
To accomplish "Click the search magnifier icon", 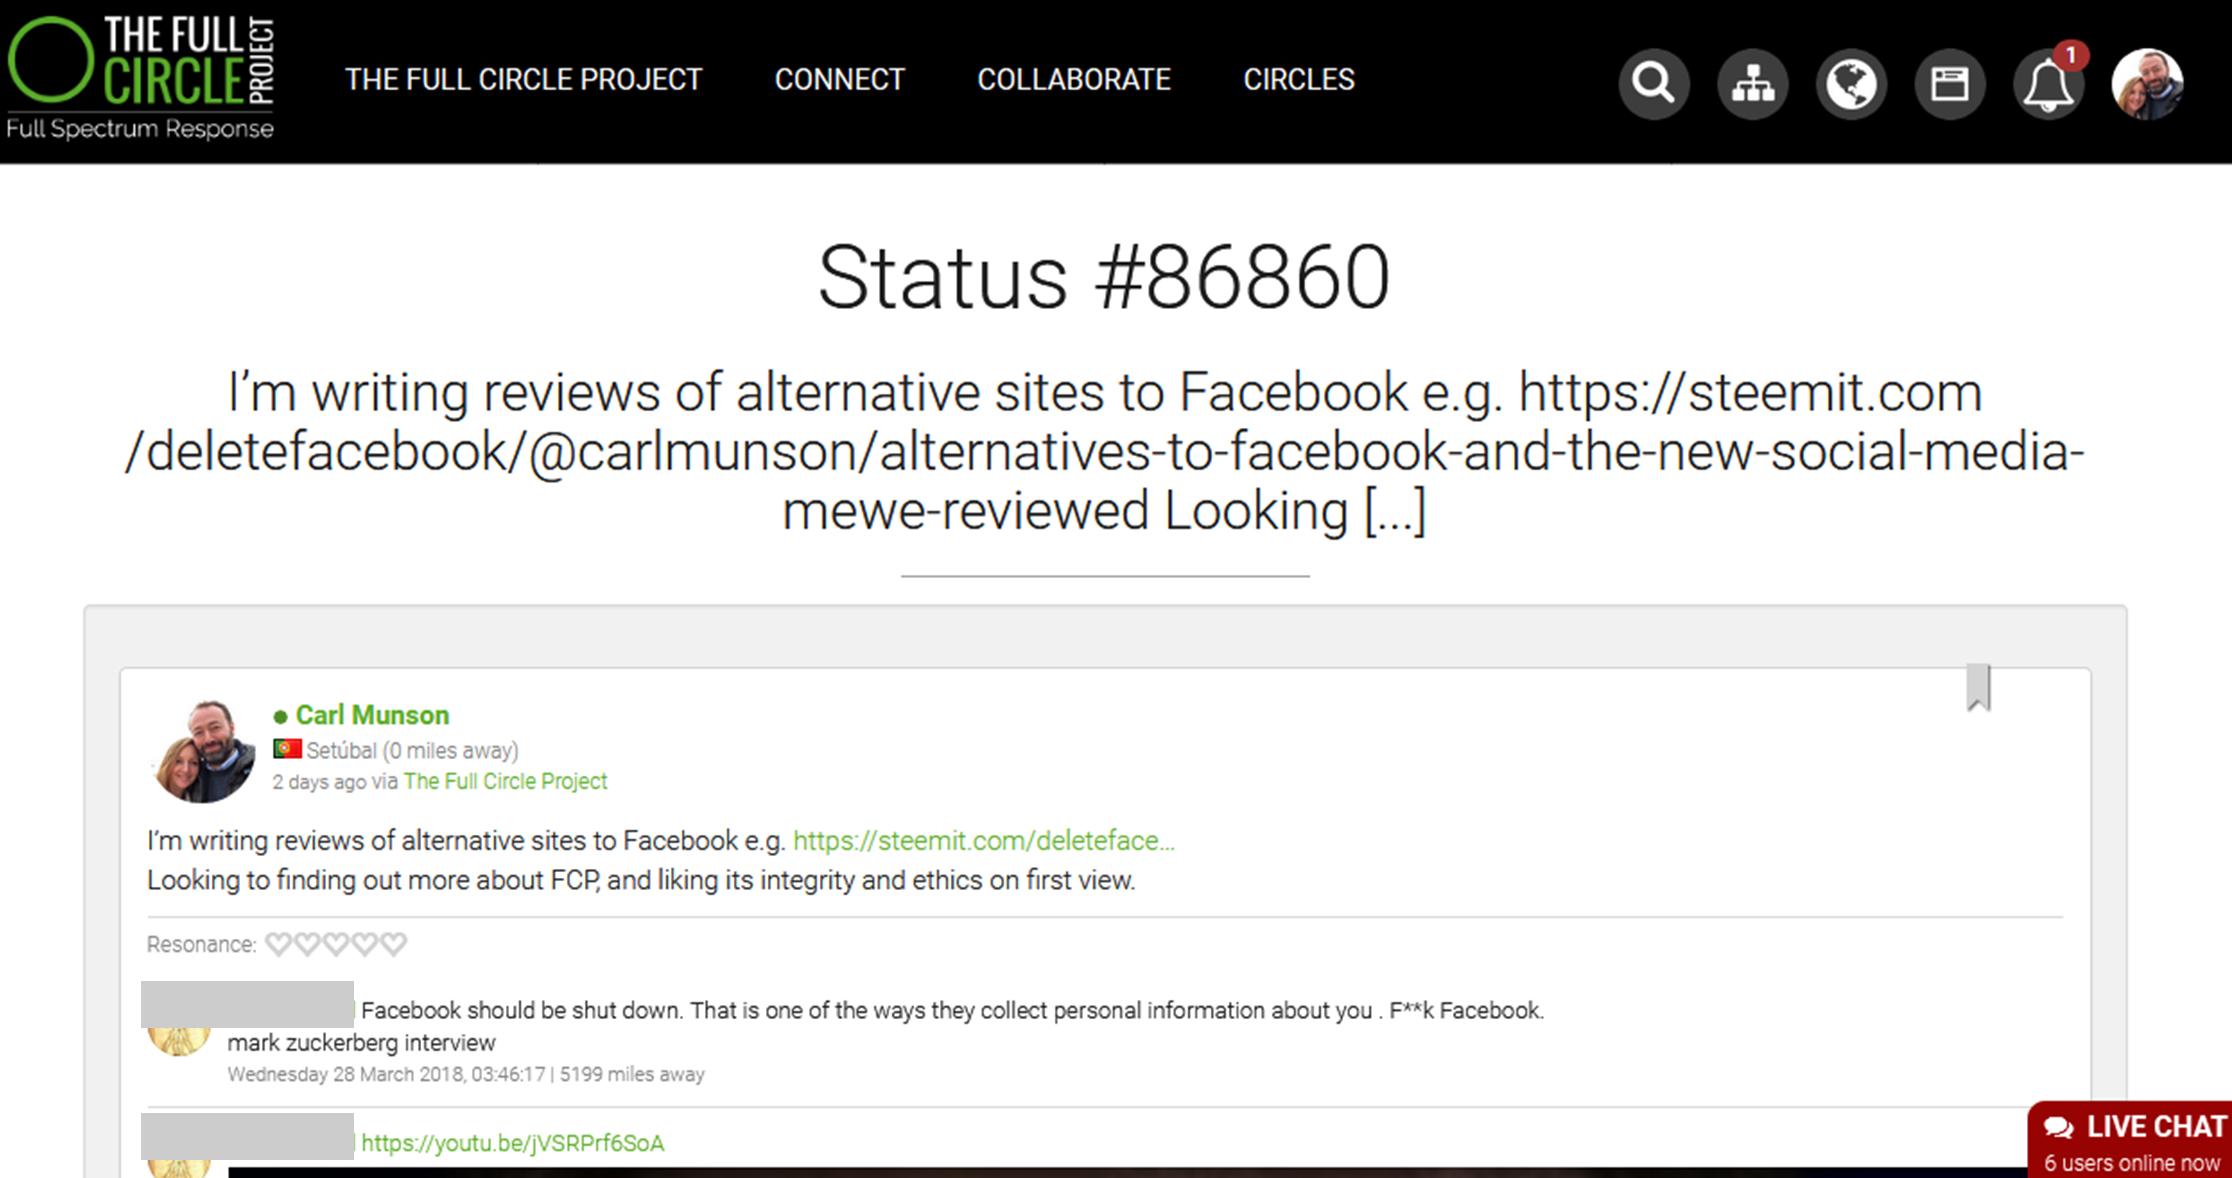I will (1653, 84).
